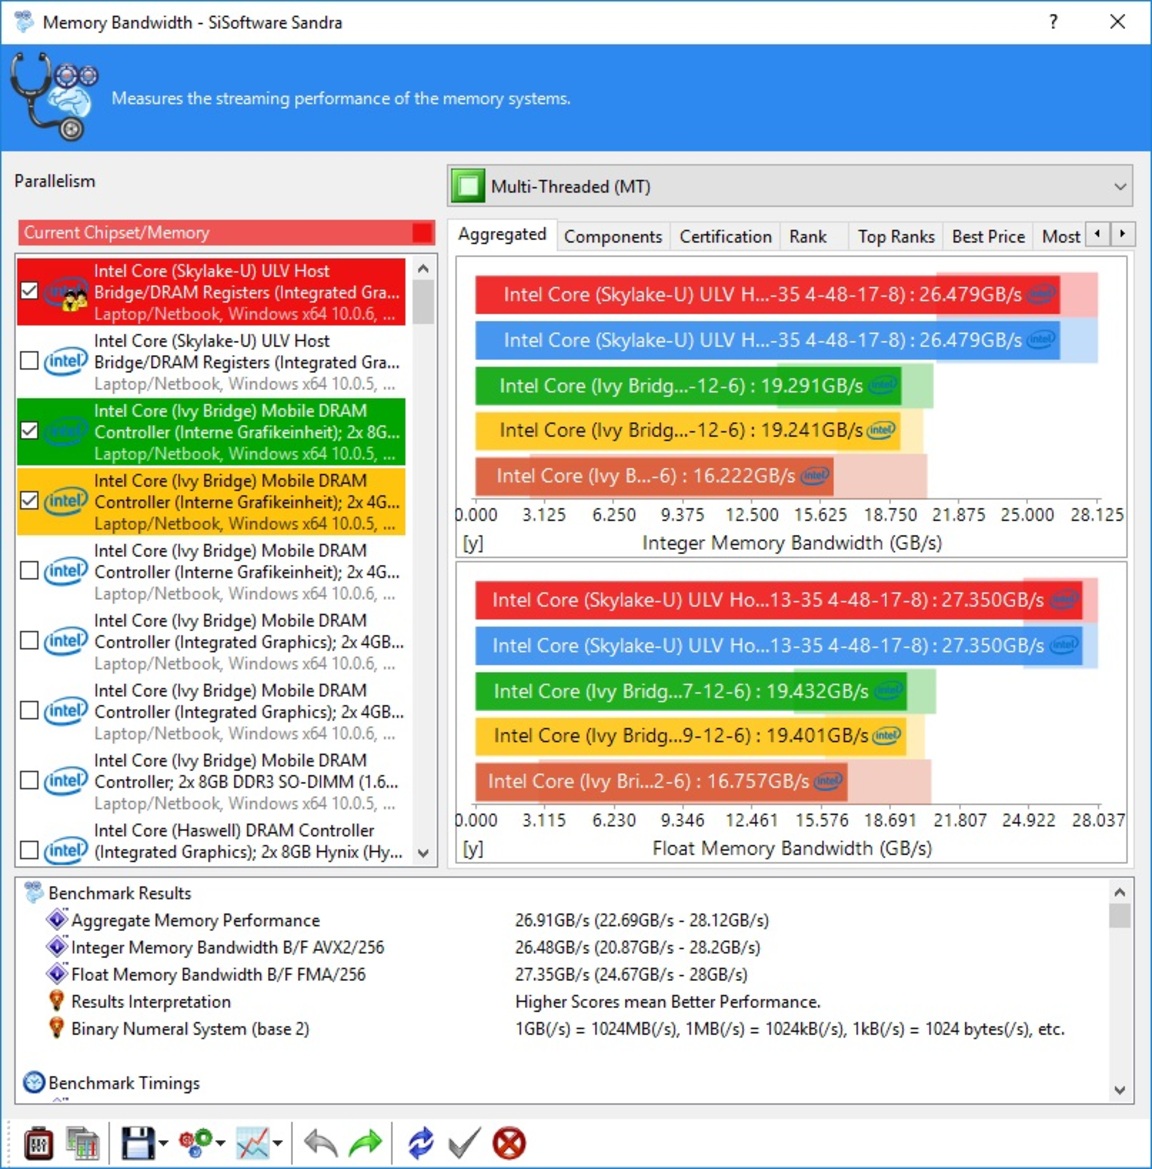Uncheck the red Skylake-U Windows 10.0.6 entry checkbox

29,291
